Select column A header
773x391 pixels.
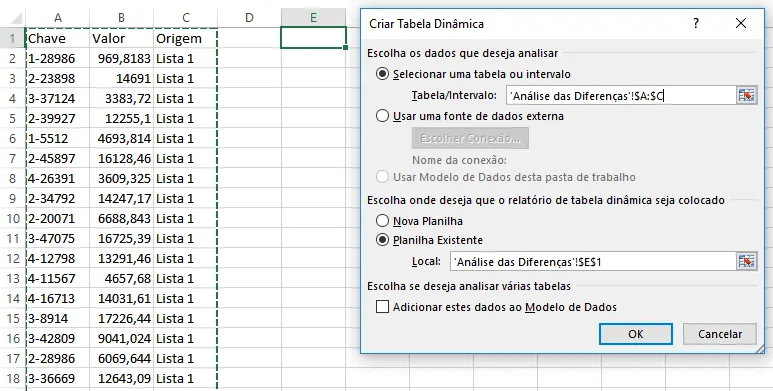click(58, 18)
